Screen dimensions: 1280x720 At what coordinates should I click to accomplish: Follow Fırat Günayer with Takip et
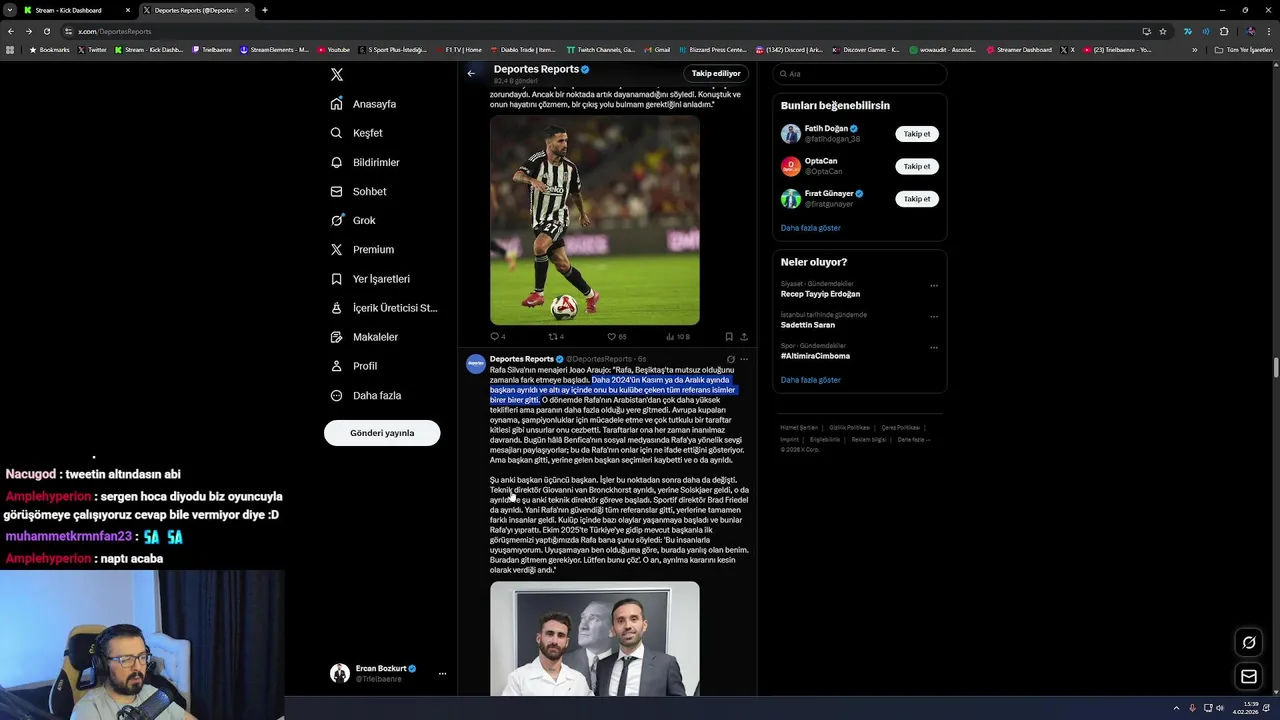[x=917, y=199]
